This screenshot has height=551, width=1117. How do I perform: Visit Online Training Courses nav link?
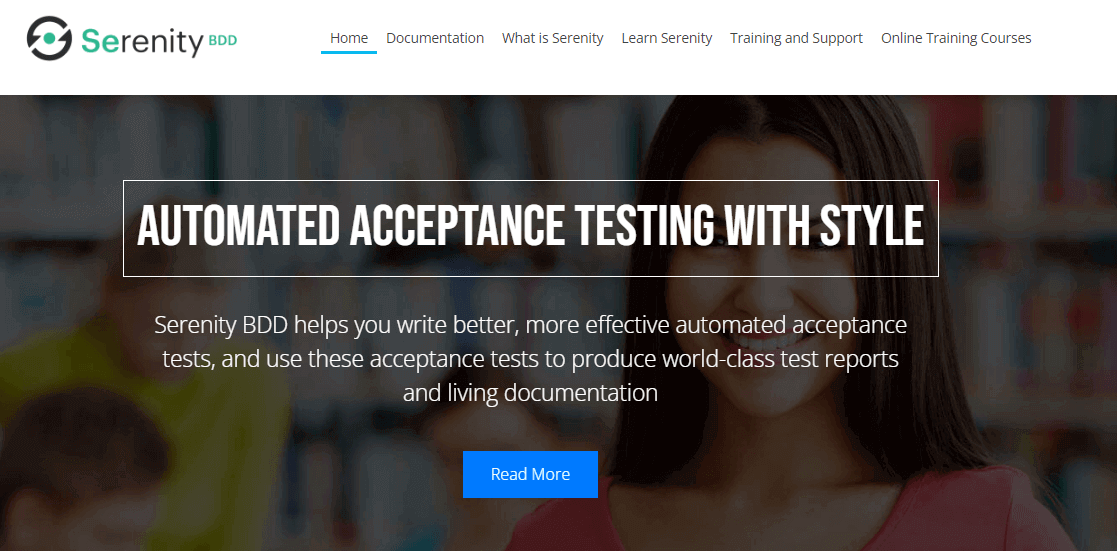pos(956,38)
